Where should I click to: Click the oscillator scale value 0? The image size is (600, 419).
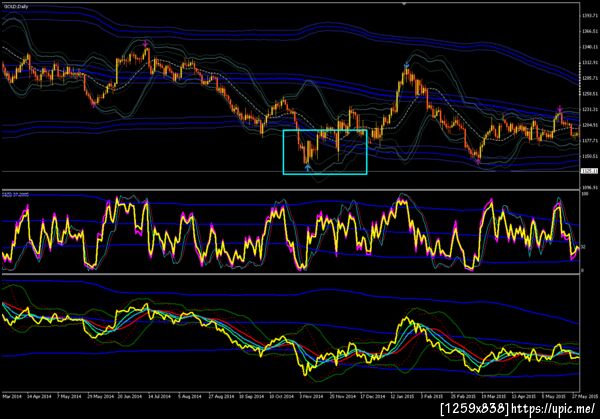coord(583,270)
